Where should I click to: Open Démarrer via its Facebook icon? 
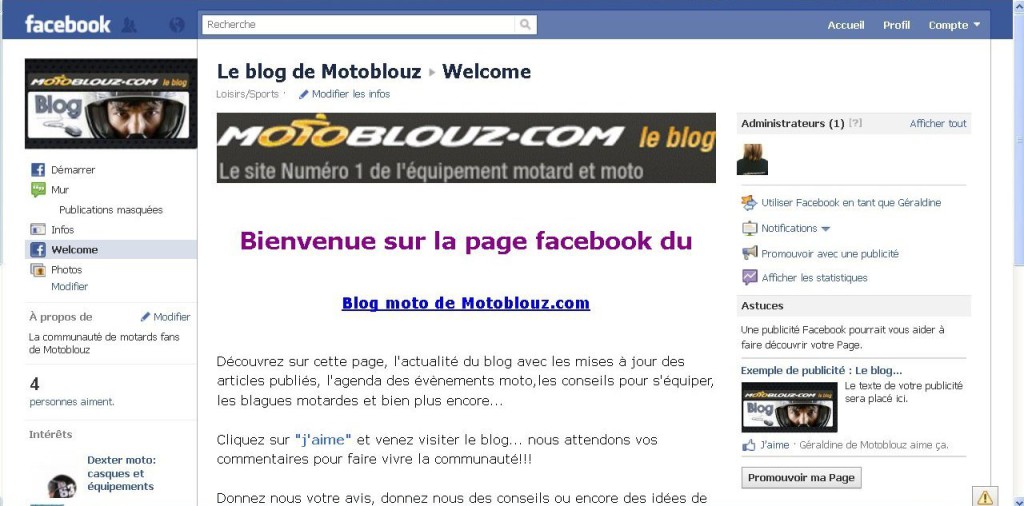click(38, 170)
